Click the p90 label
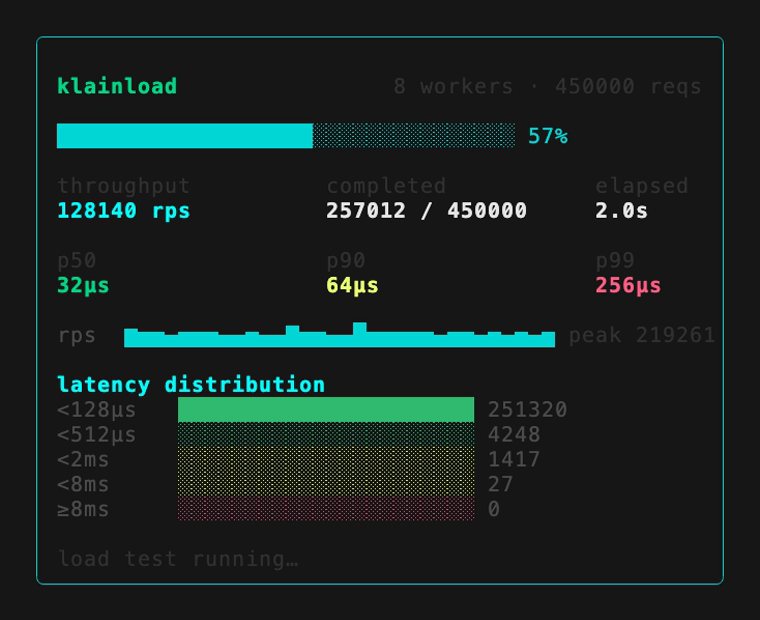The height and width of the screenshot is (620, 760). click(346, 260)
